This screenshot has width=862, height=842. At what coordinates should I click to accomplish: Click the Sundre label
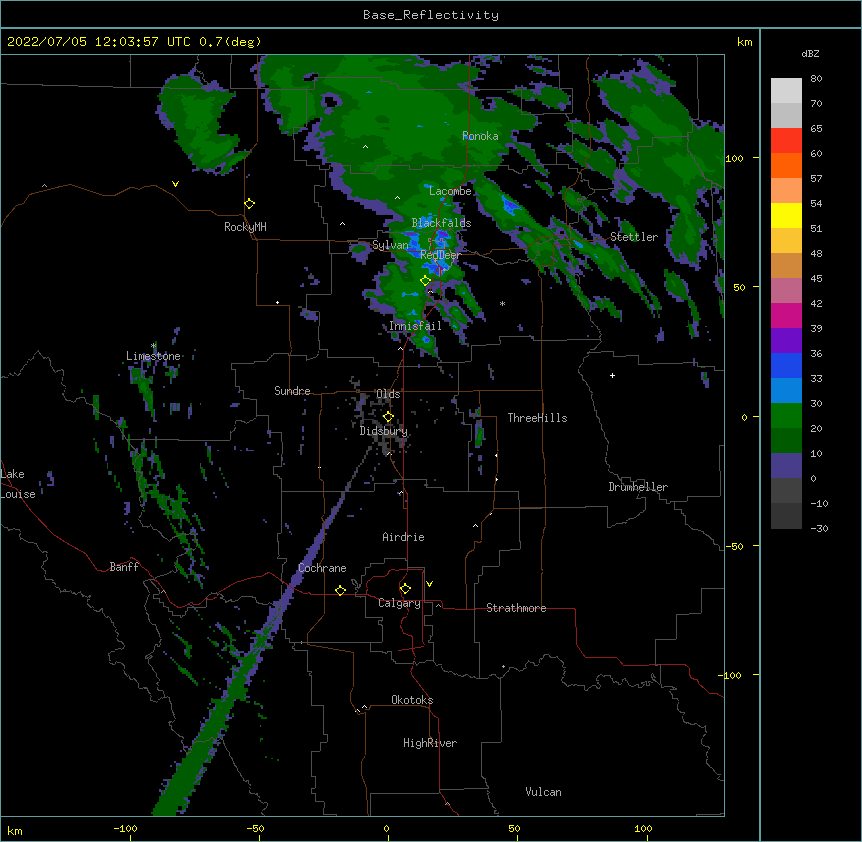[292, 391]
